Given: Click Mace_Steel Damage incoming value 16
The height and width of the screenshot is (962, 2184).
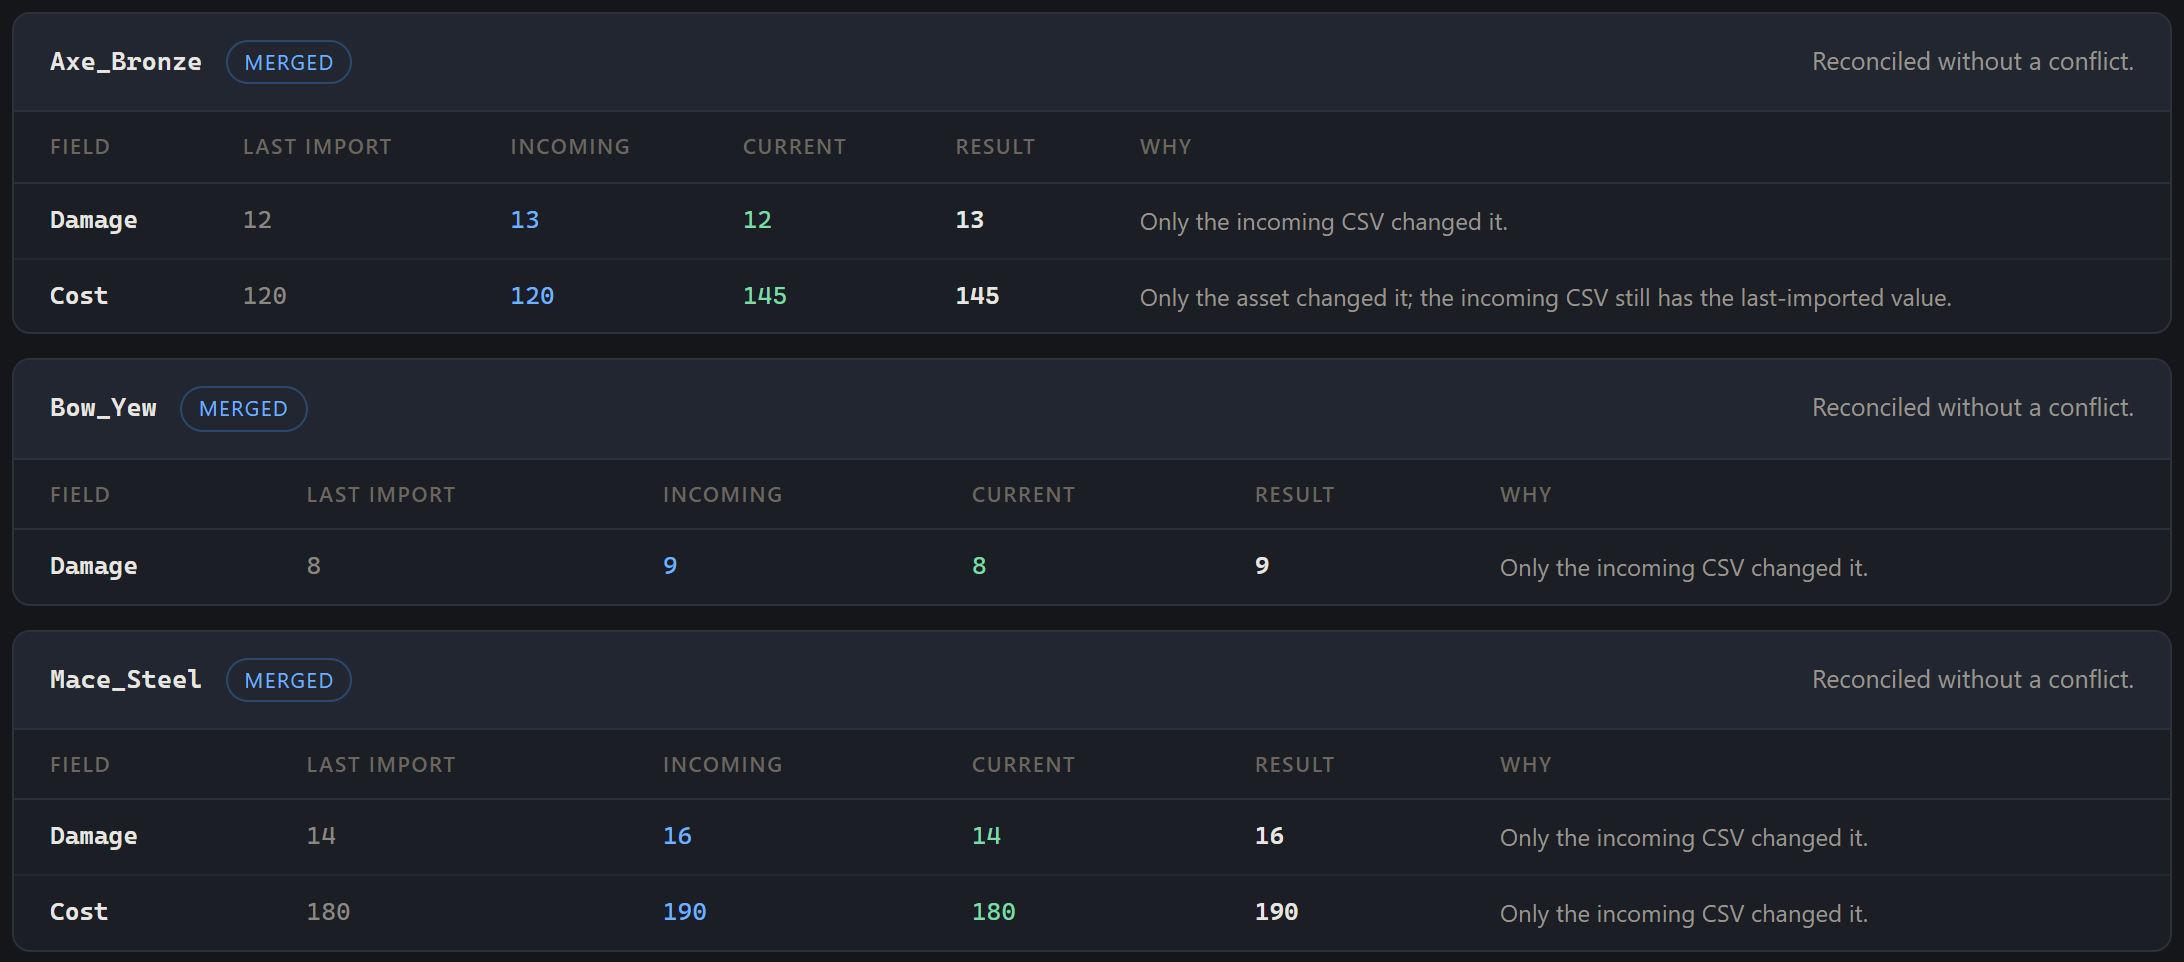Looking at the screenshot, I should [x=677, y=836].
